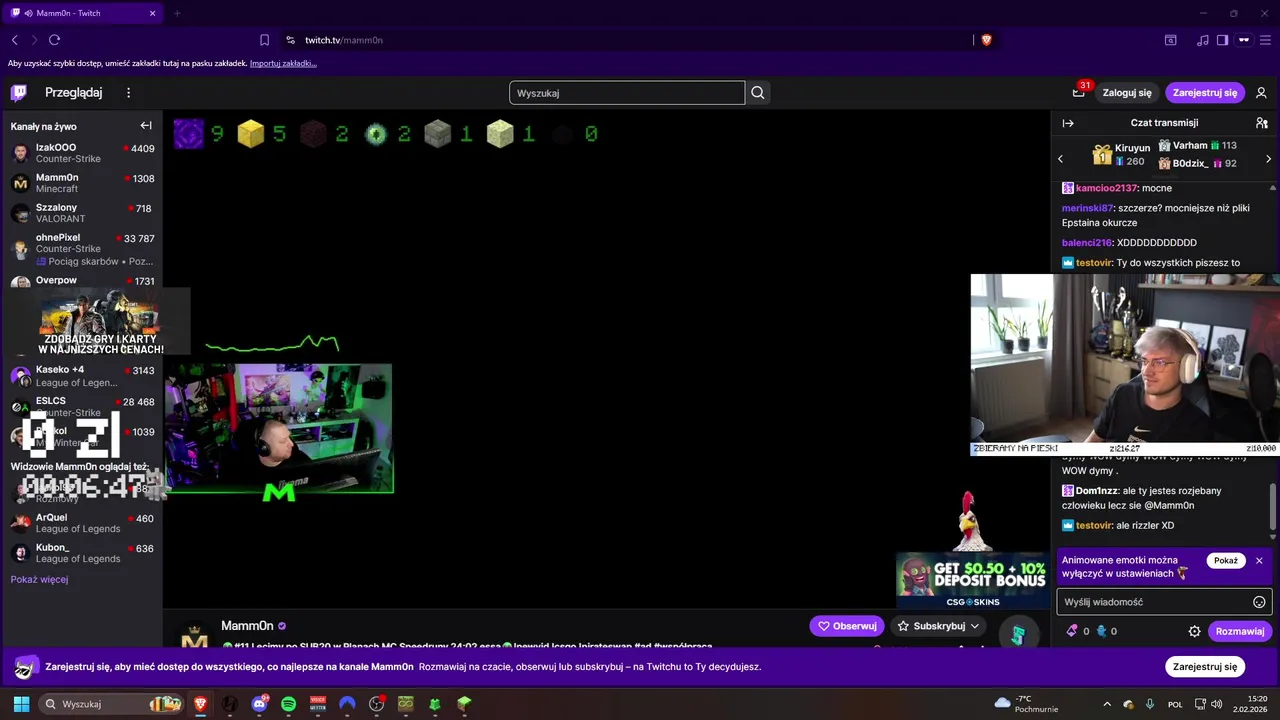The height and width of the screenshot is (720, 1280).
Task: Open chat settings gear icon
Action: pos(1194,631)
